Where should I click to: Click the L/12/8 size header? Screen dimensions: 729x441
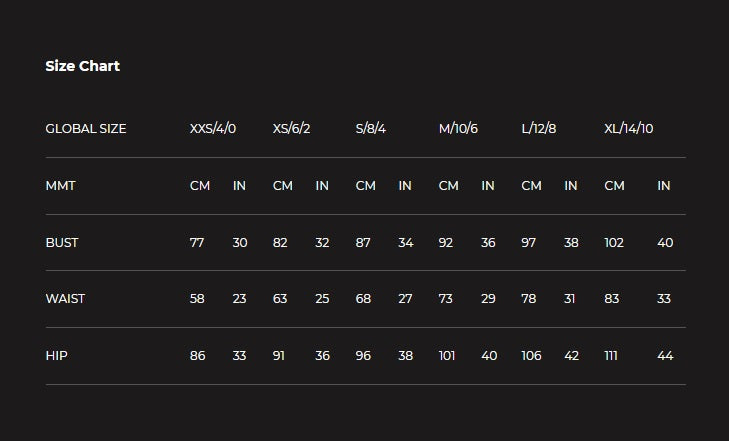[539, 129]
